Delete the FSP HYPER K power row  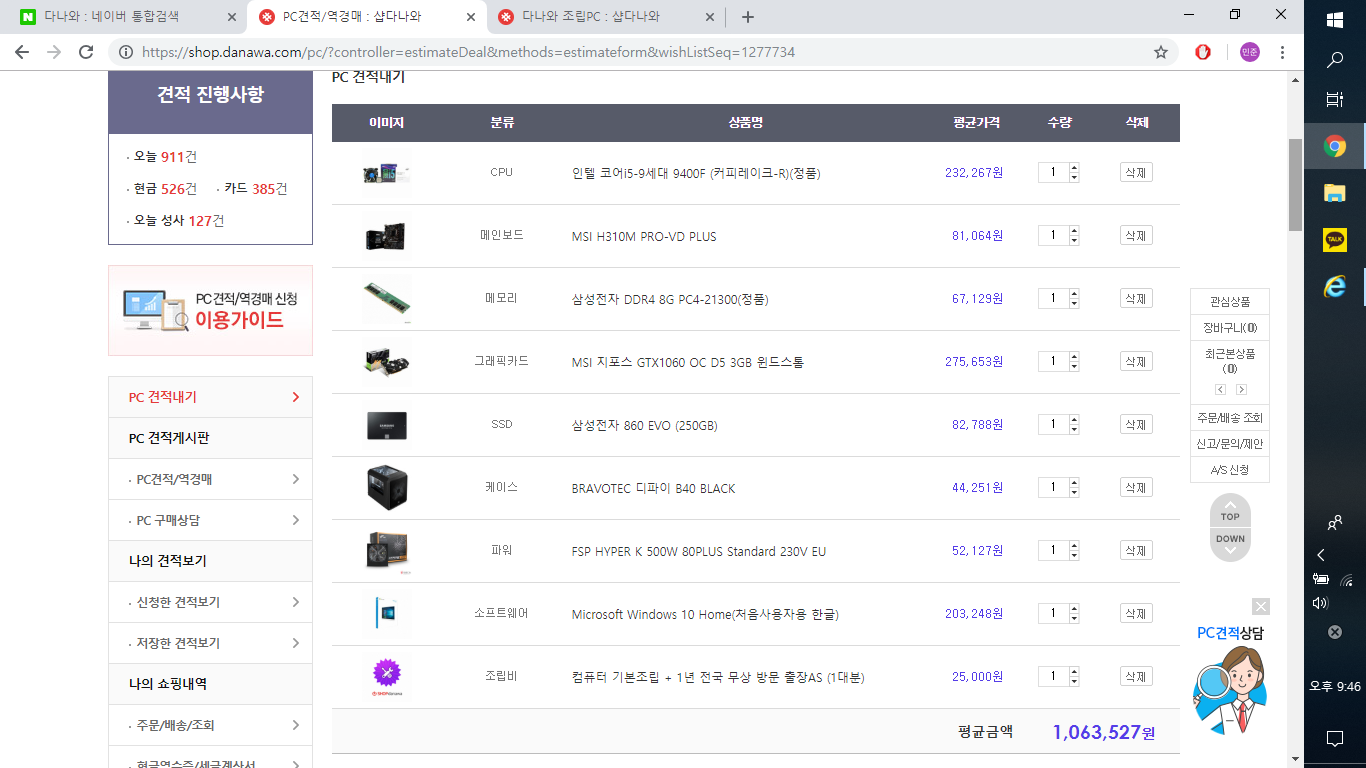point(1136,550)
